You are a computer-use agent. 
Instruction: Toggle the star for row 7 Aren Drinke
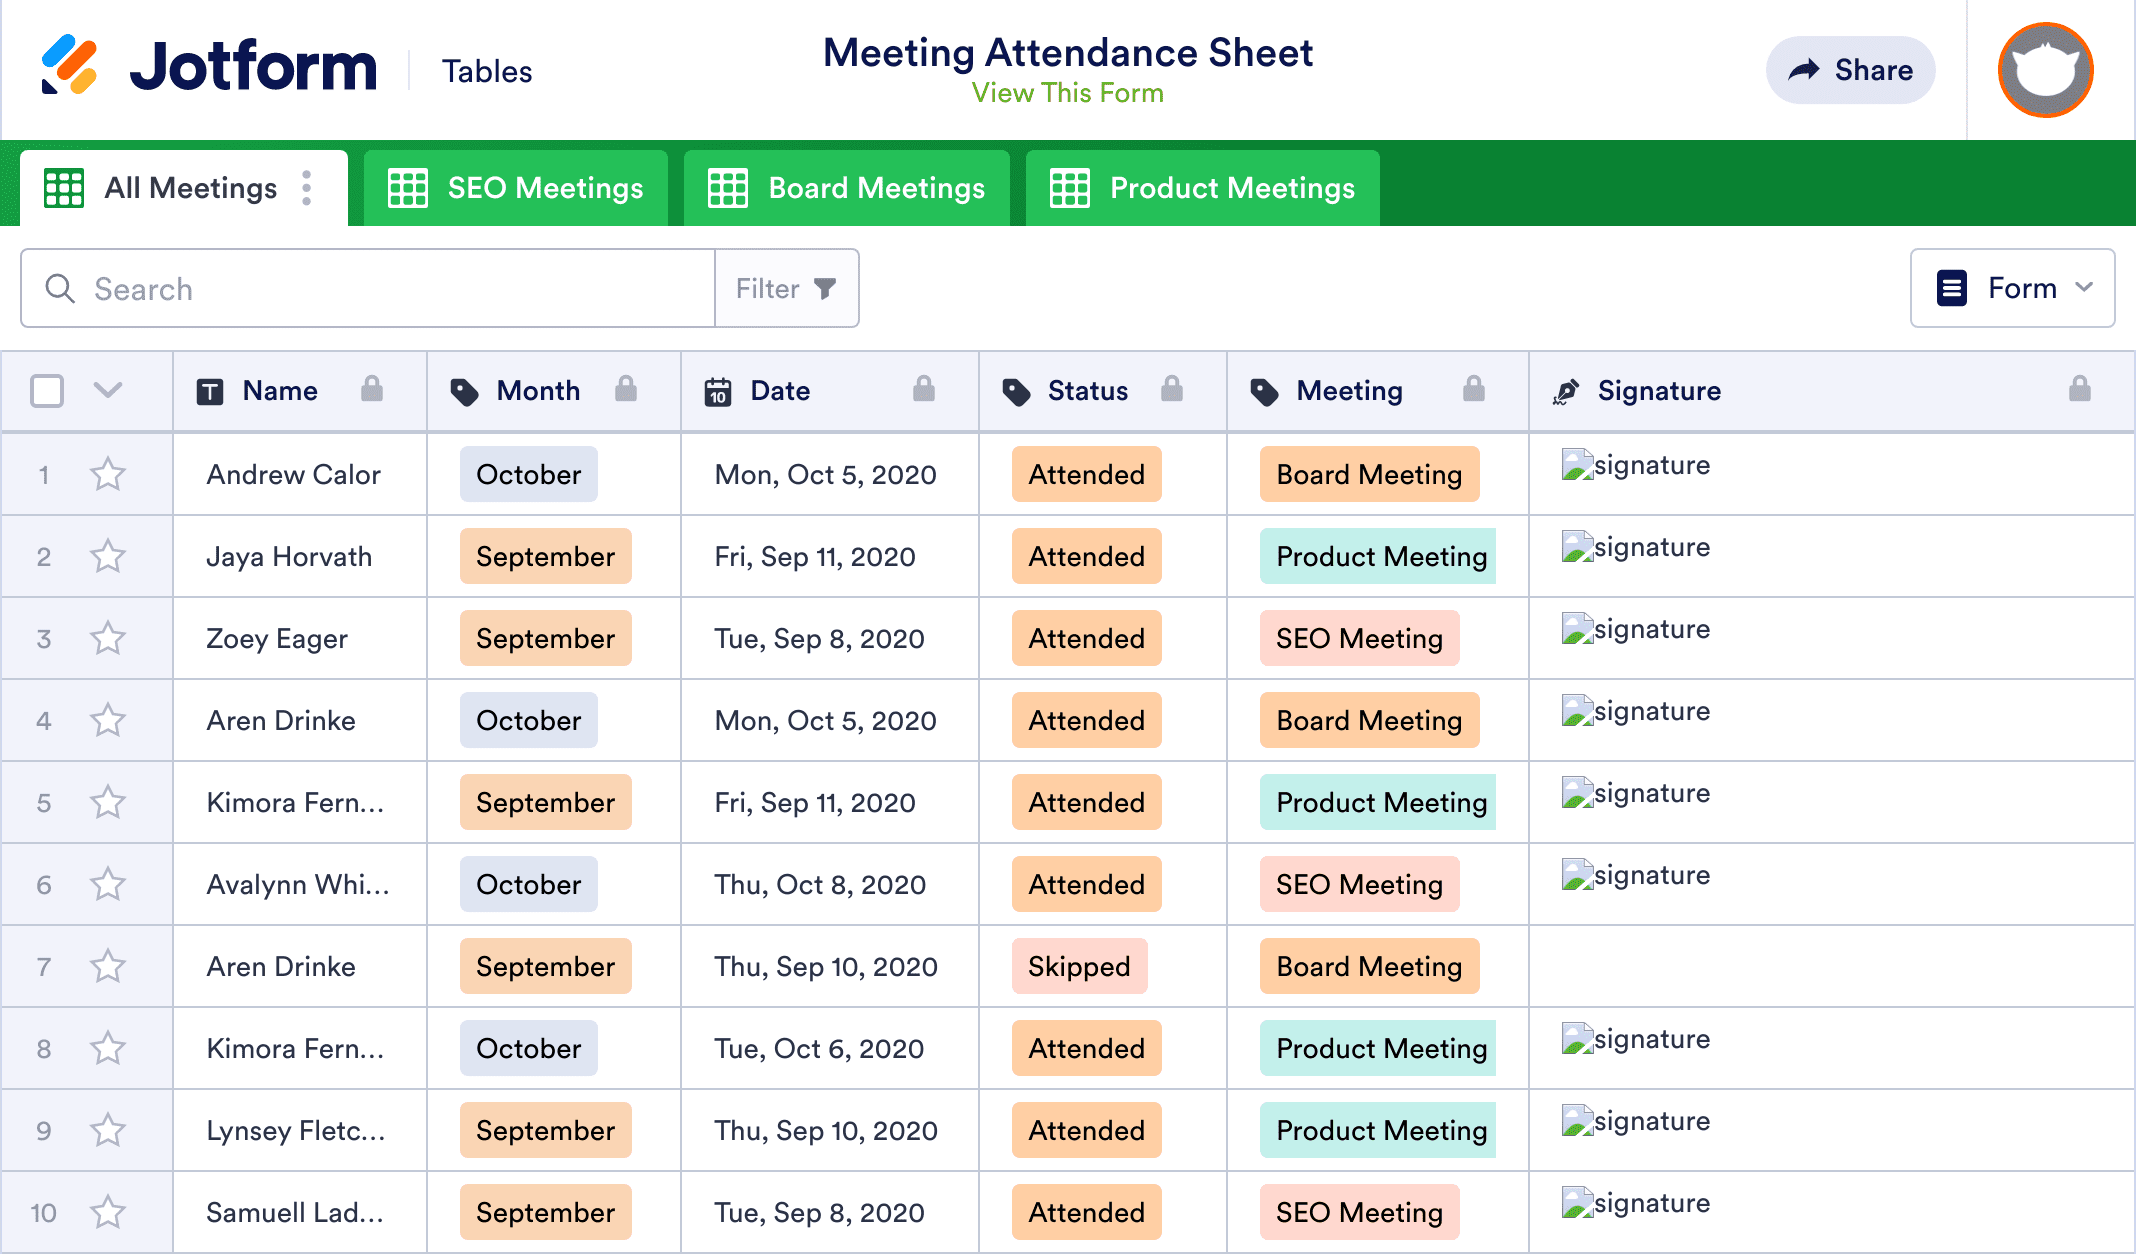108,966
